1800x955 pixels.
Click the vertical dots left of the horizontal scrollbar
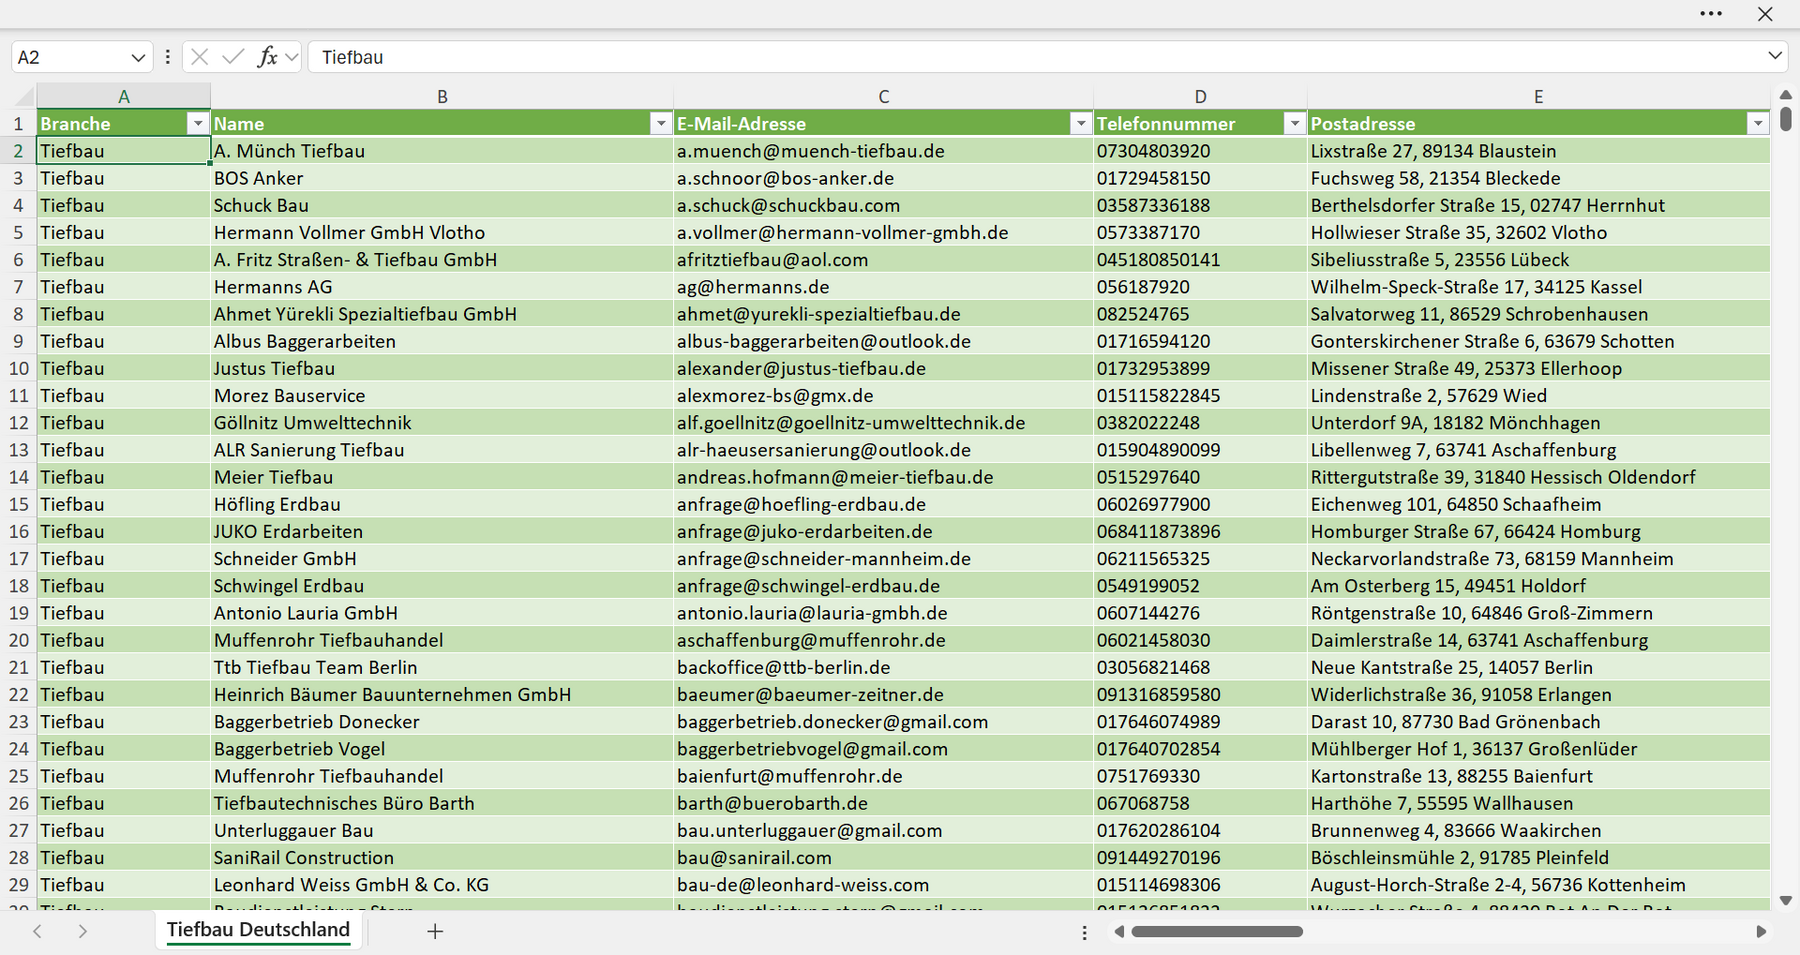click(1084, 932)
